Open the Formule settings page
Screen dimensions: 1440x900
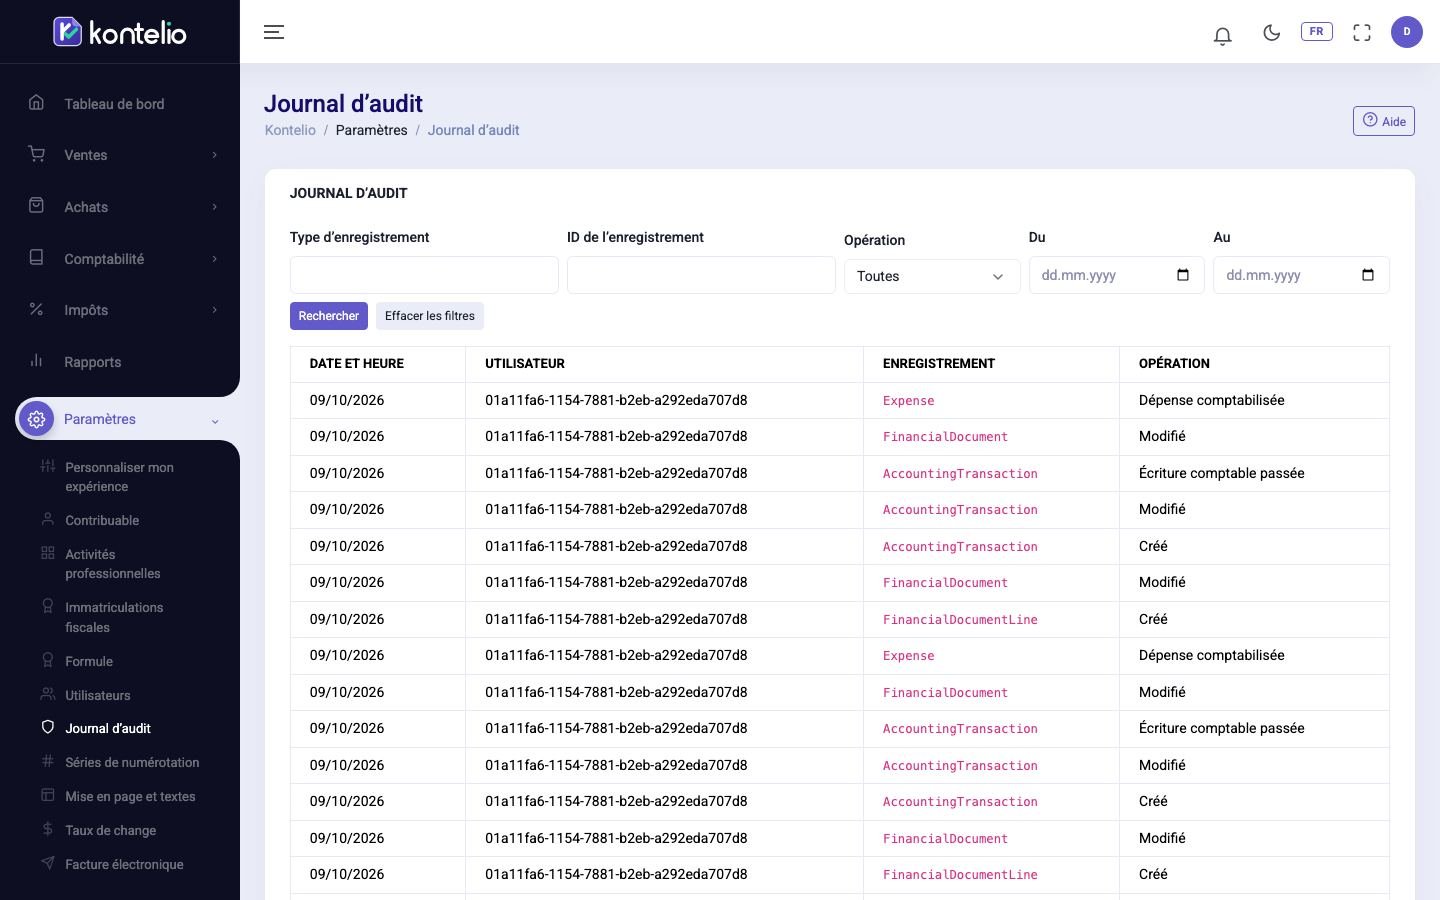(x=89, y=661)
